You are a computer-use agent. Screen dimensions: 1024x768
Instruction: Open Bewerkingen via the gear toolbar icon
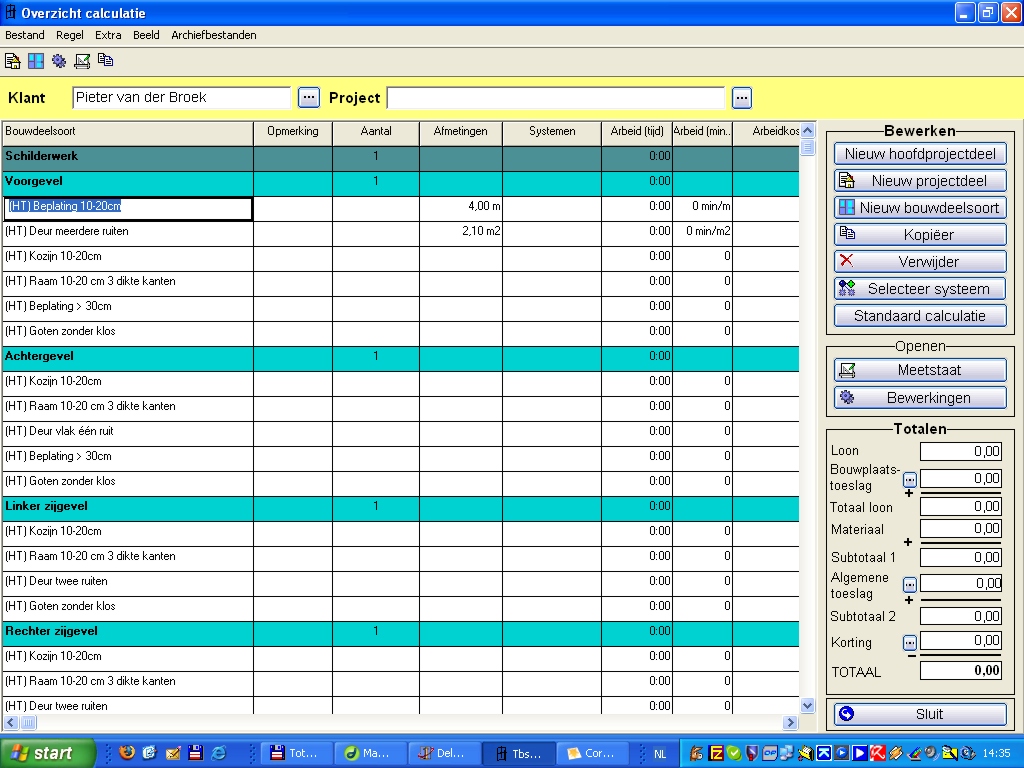tap(59, 61)
